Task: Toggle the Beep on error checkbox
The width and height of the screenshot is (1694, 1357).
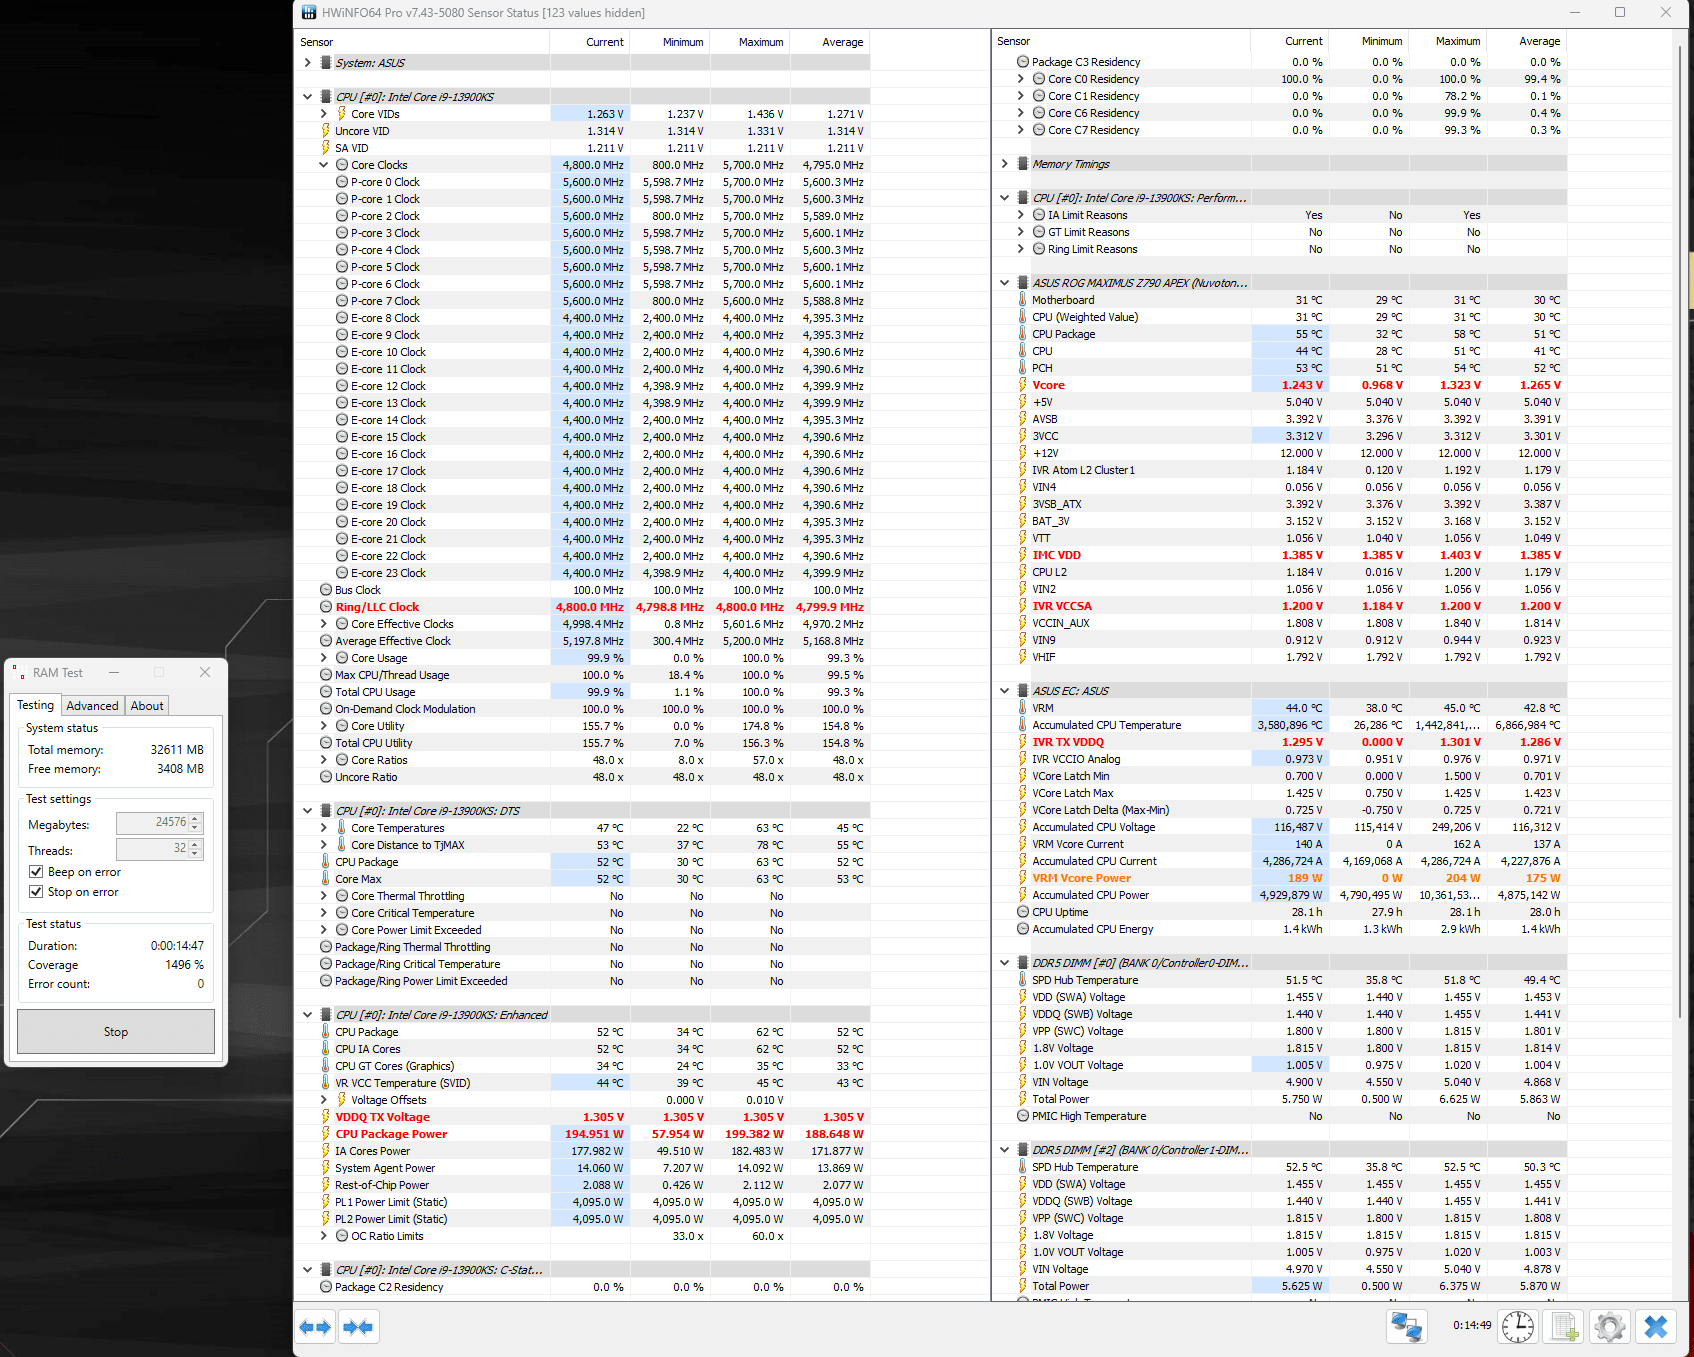Action: click(x=36, y=872)
